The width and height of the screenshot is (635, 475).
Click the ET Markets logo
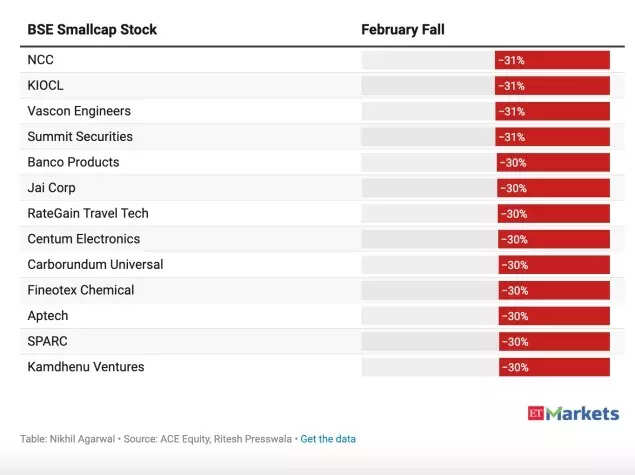tap(573, 413)
